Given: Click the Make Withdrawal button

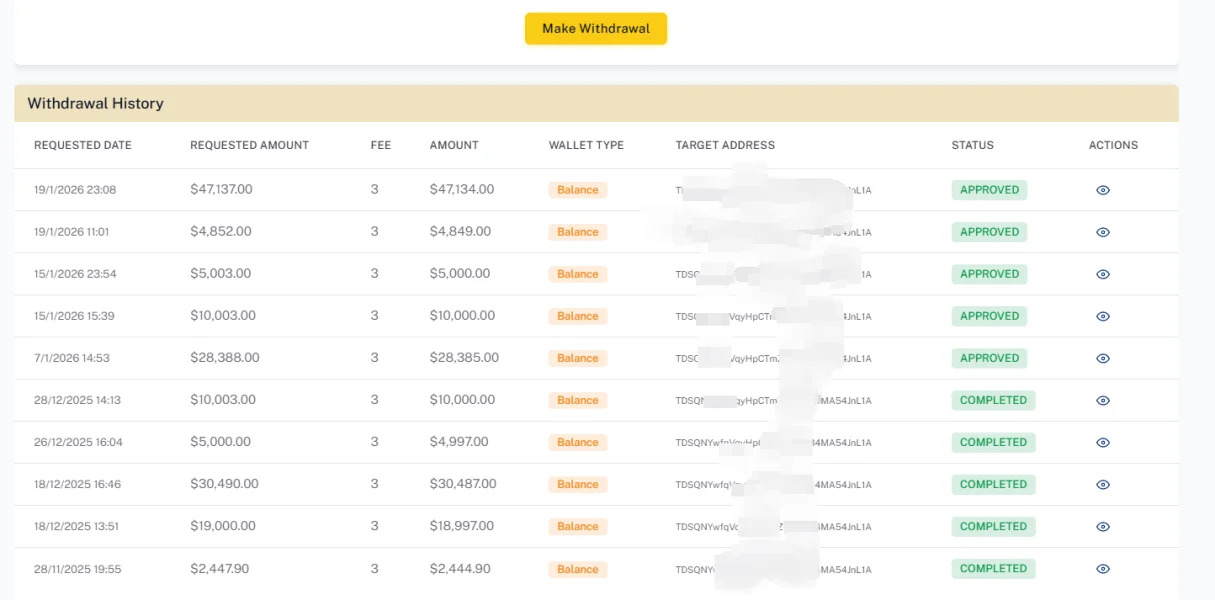Looking at the screenshot, I should point(595,29).
